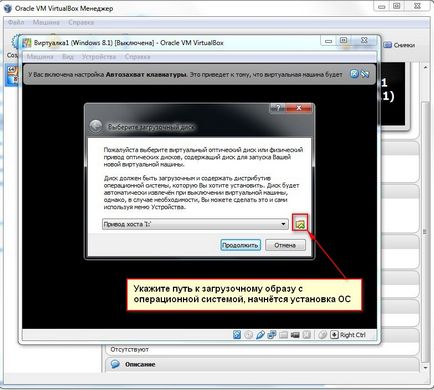Click the VM window title bar icon

[27, 43]
